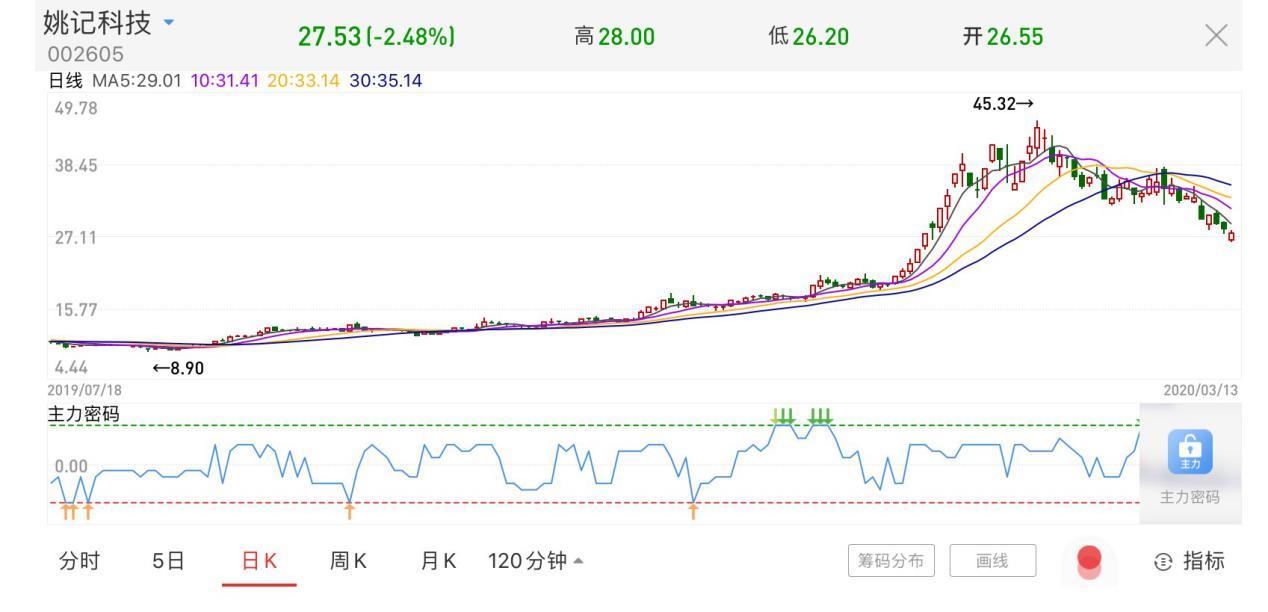Switch to the 分时 tab
Viewport: 1268px width, 612px height.
79,561
